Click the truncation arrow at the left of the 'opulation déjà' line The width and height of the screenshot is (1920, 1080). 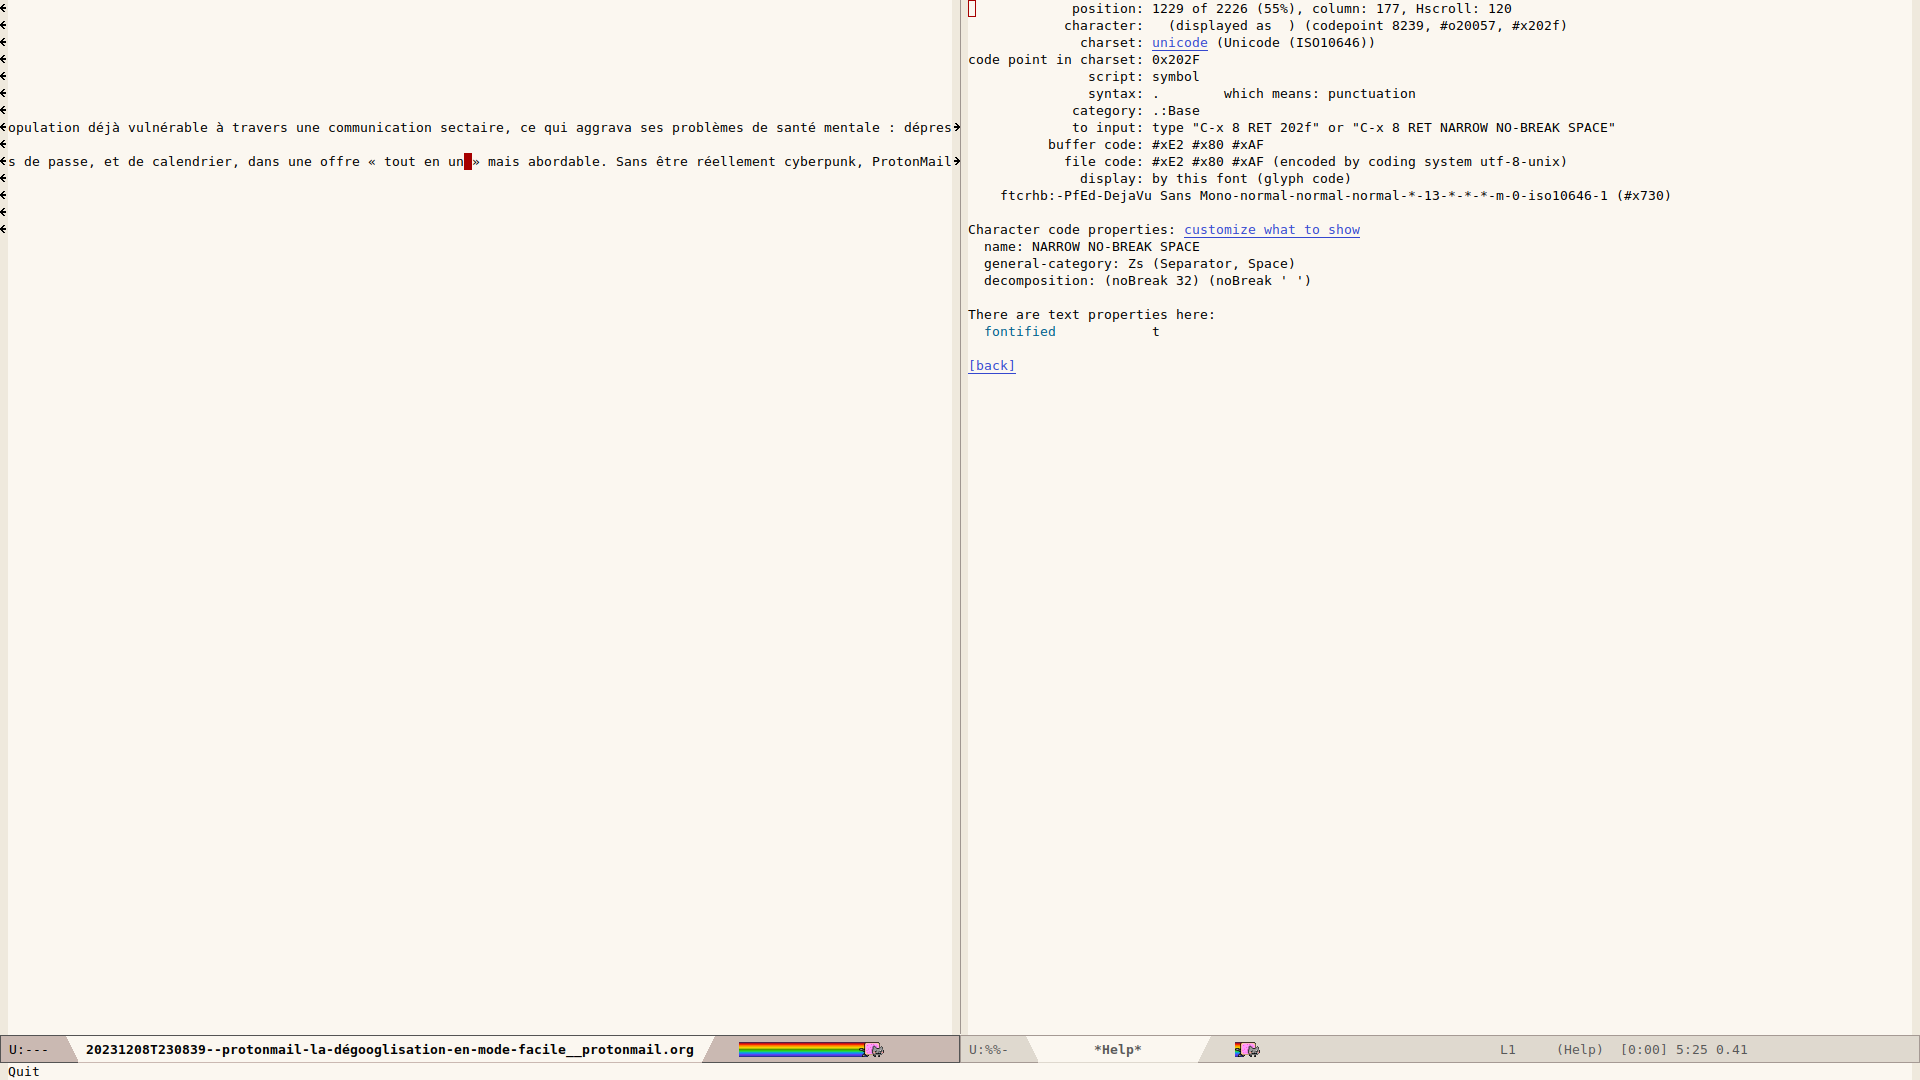(x=3, y=127)
